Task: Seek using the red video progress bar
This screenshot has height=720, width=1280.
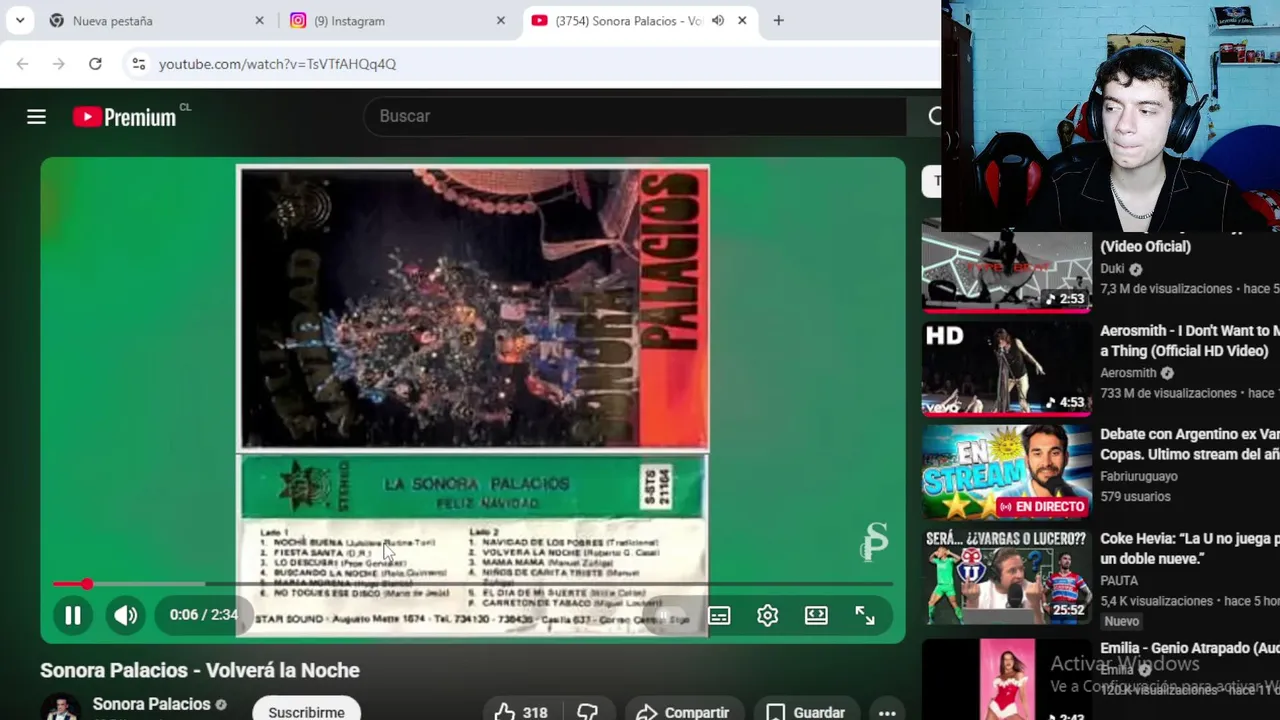Action: (472, 584)
